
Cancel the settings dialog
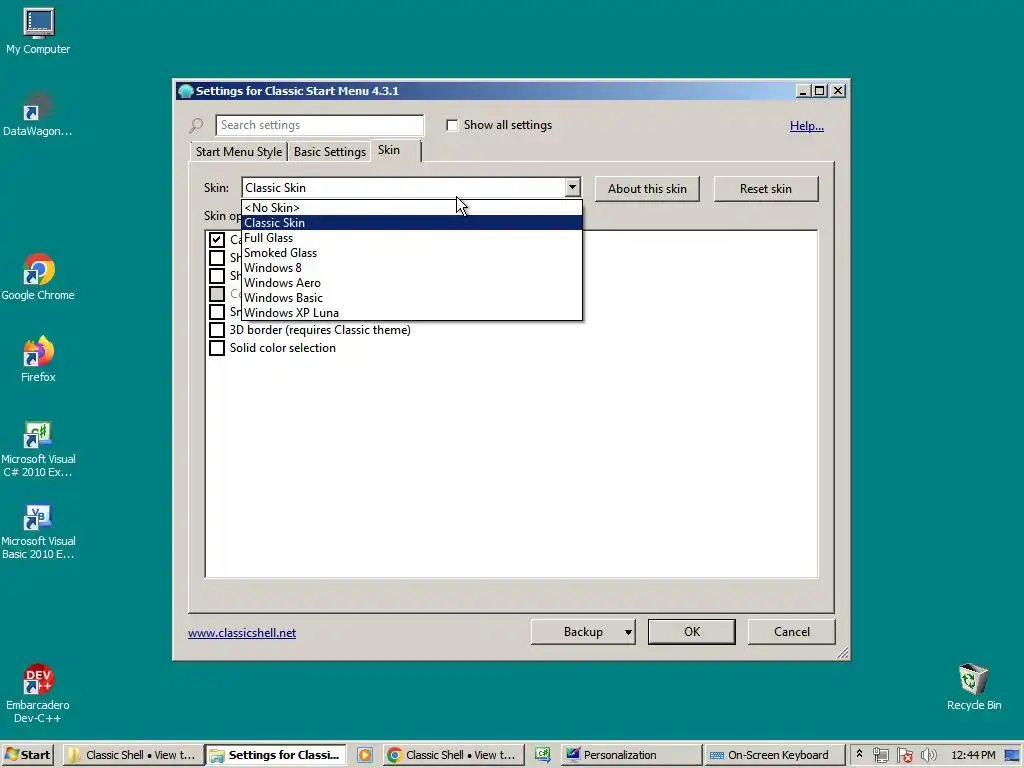pos(792,632)
